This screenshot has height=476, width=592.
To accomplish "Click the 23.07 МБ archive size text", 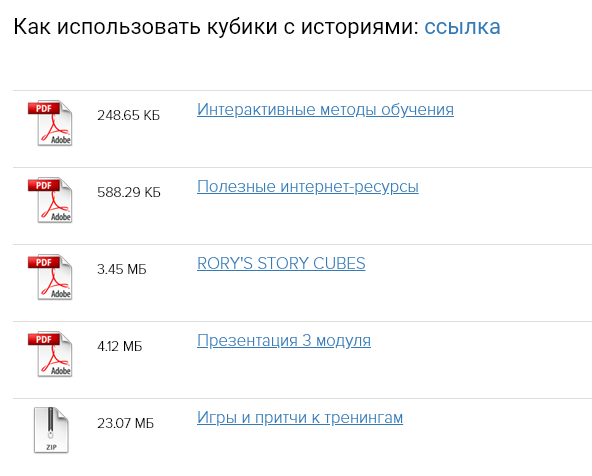I will point(125,423).
